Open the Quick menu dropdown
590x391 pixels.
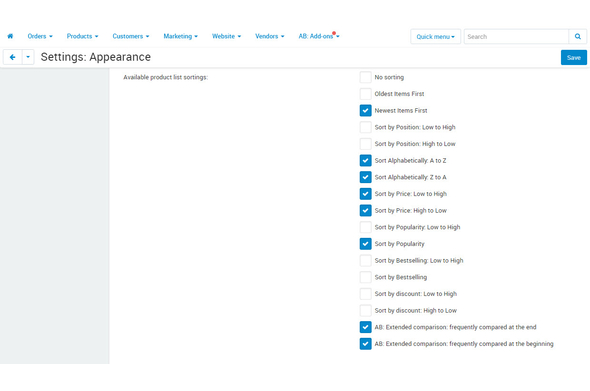435,37
